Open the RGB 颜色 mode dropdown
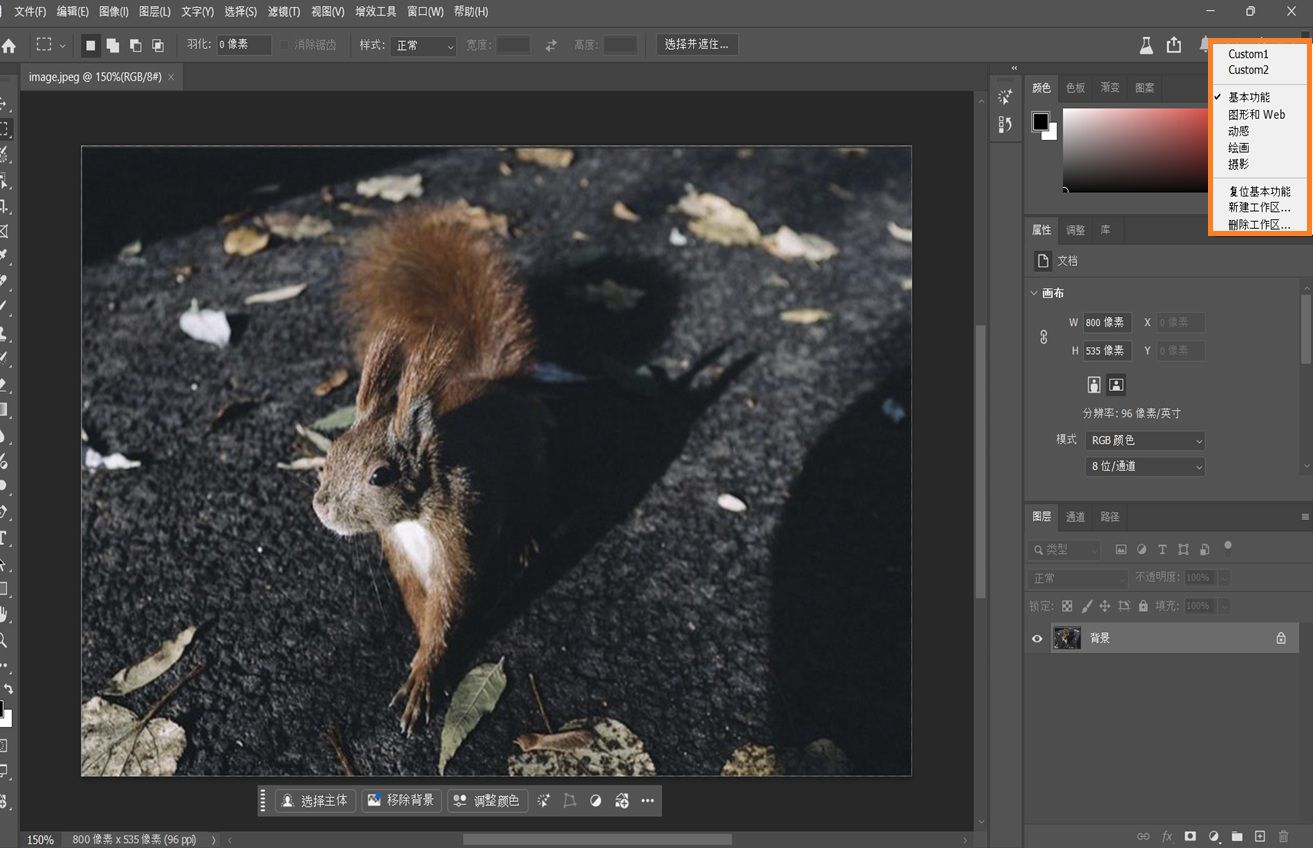Screen dimensions: 1313x848 1145,441
